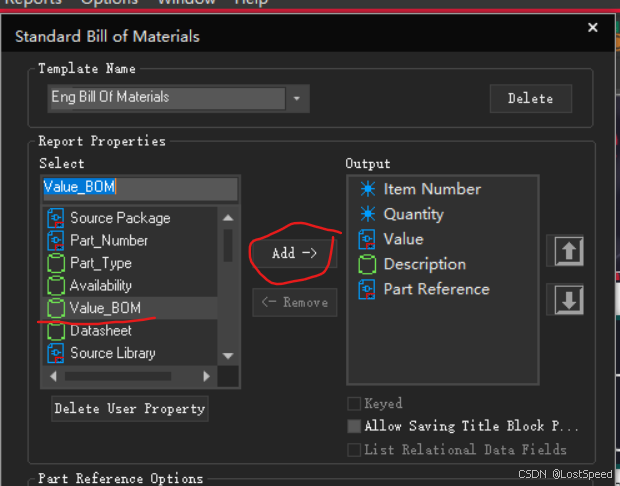
Task: Click the Part_Number property icon
Action: pos(56,241)
